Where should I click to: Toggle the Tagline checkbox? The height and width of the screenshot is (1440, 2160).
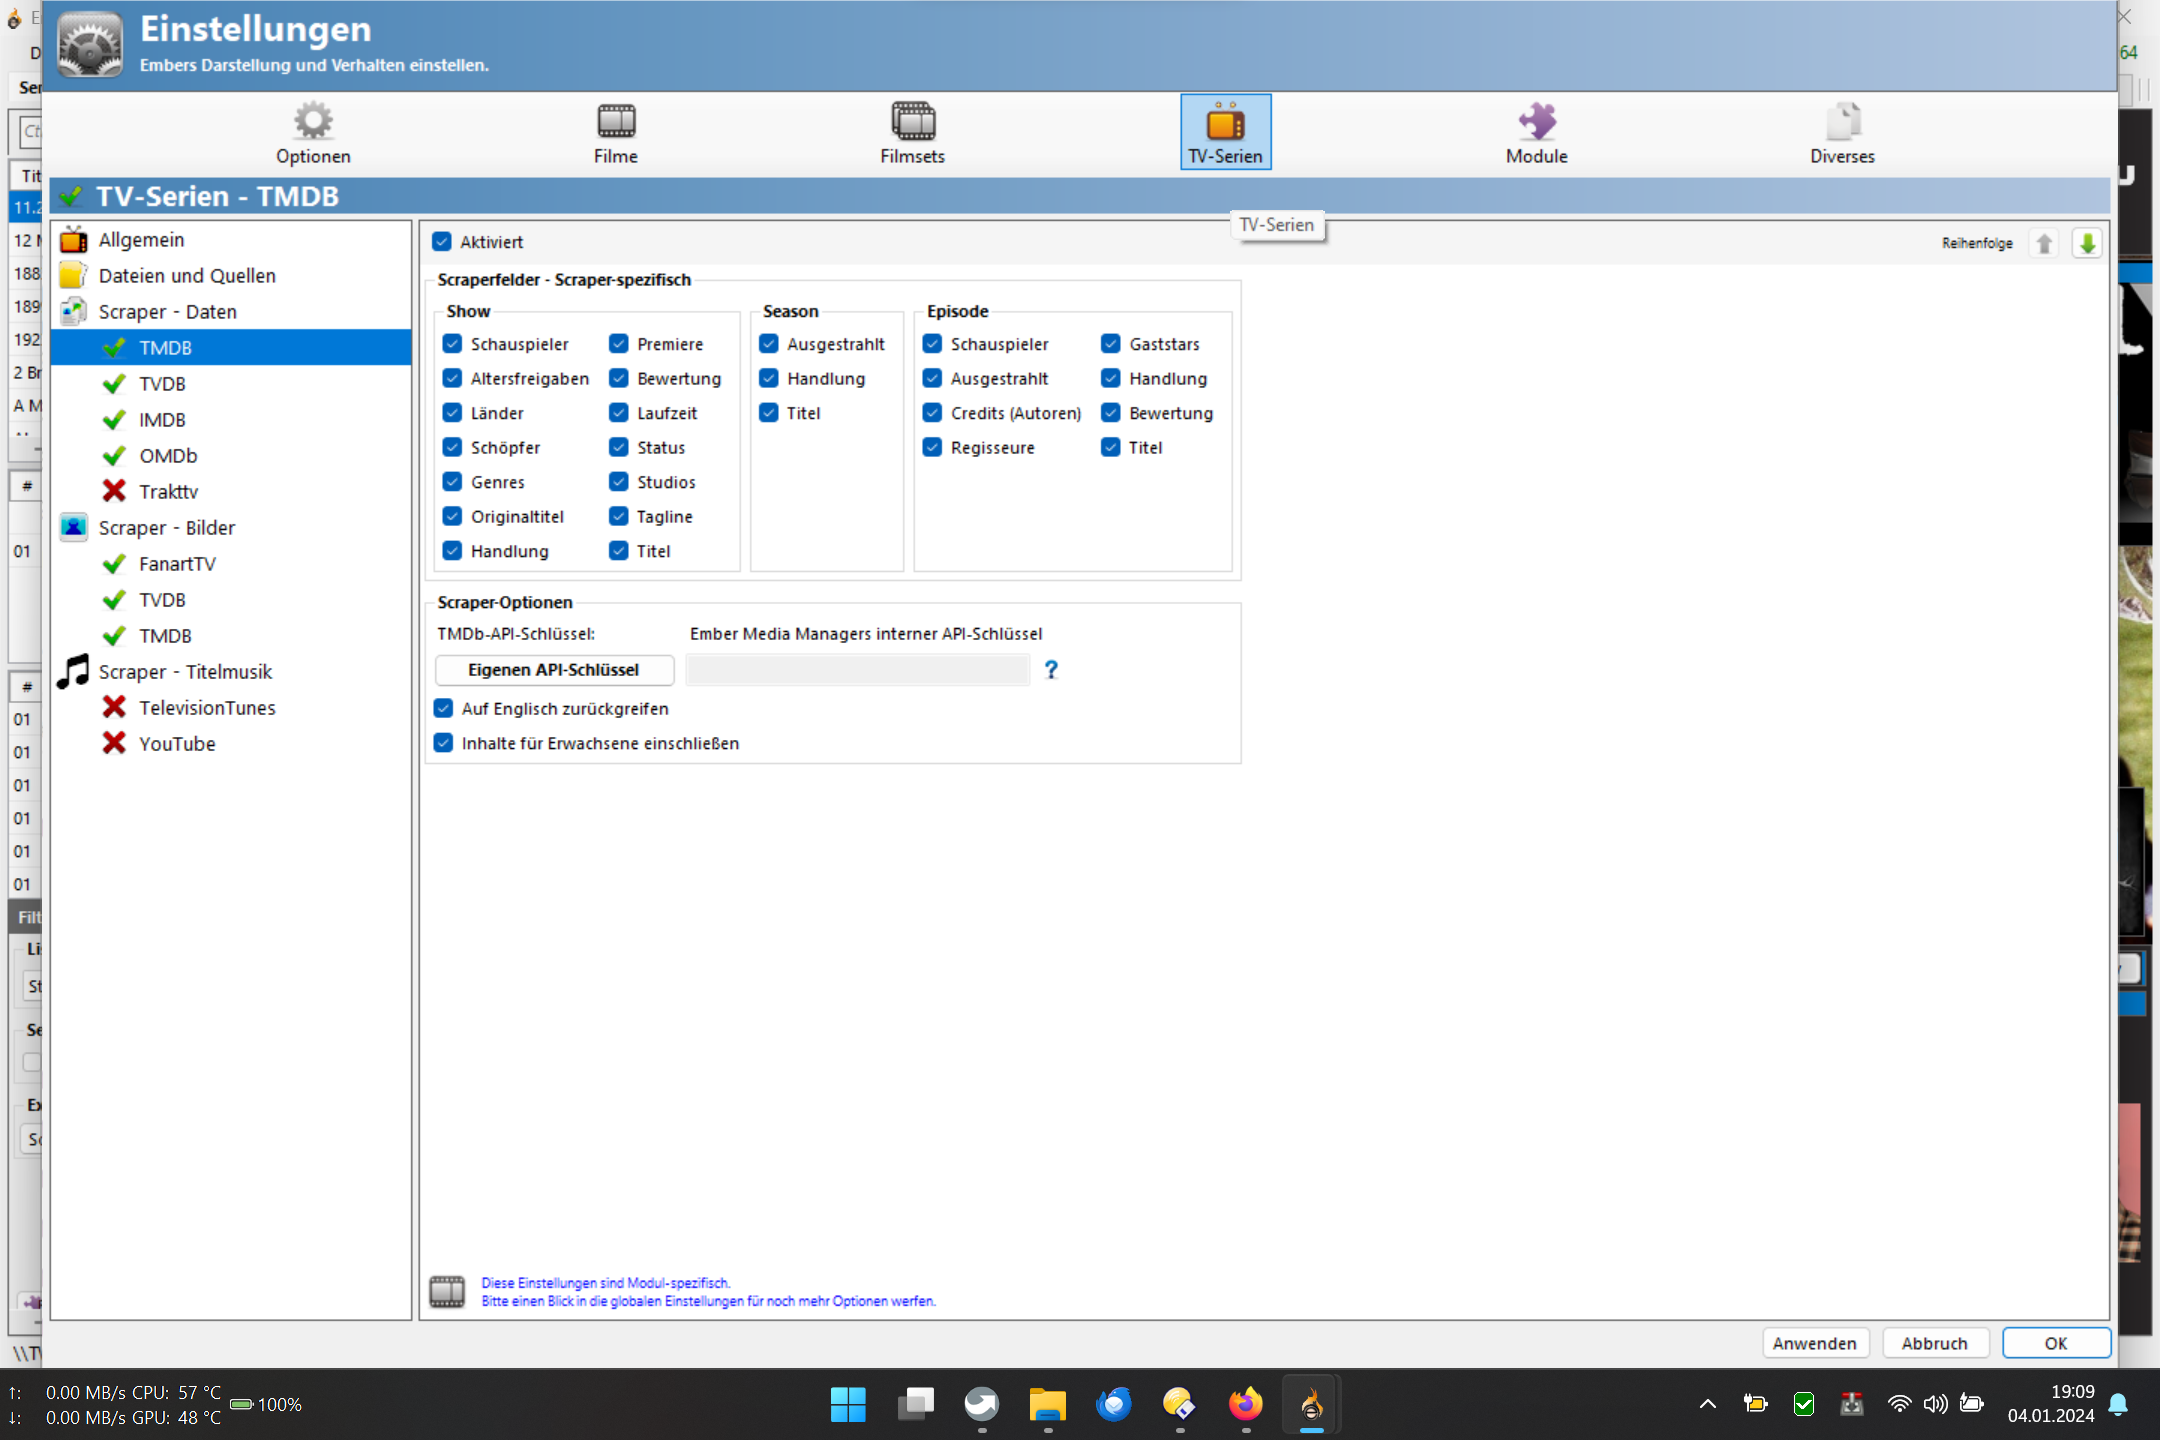(x=619, y=516)
